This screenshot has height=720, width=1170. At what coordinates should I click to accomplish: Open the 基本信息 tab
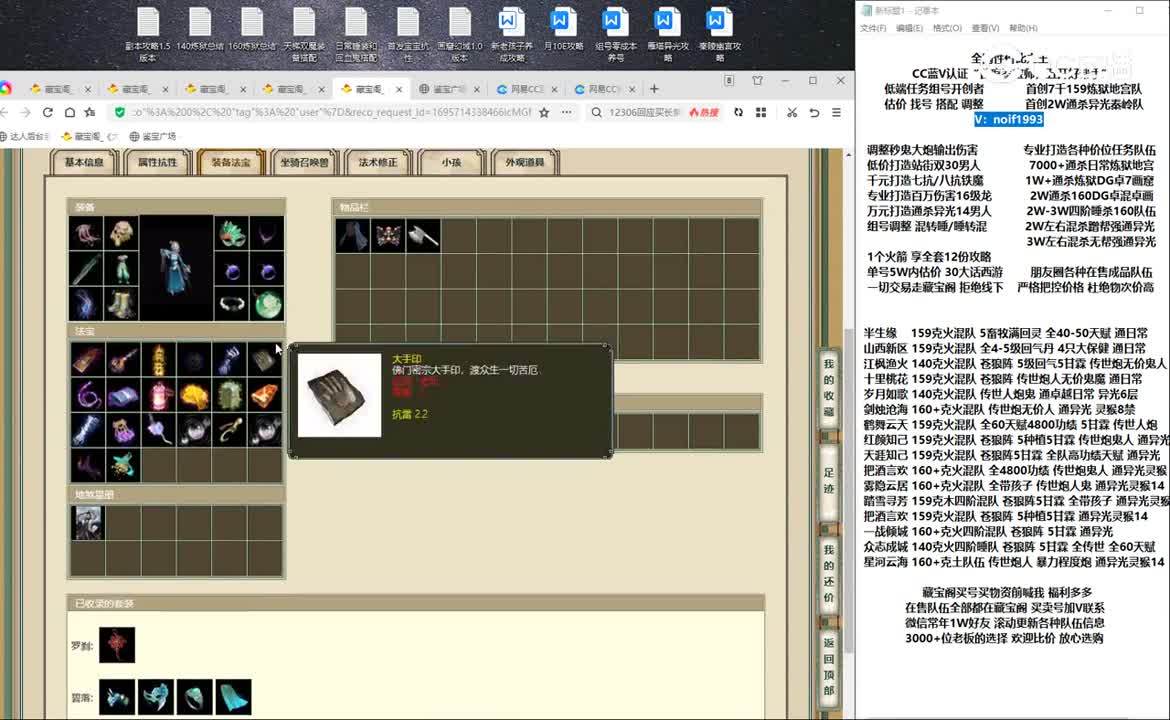pyautogui.click(x=84, y=162)
